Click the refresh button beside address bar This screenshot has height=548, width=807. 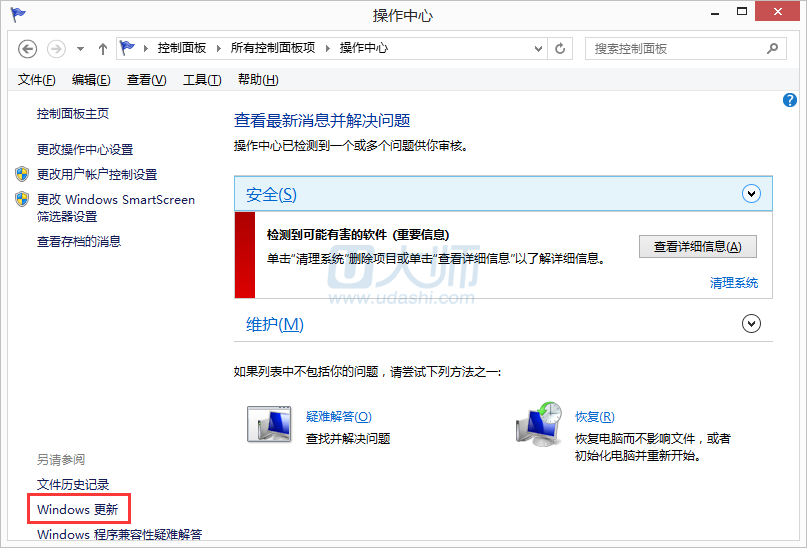click(560, 49)
